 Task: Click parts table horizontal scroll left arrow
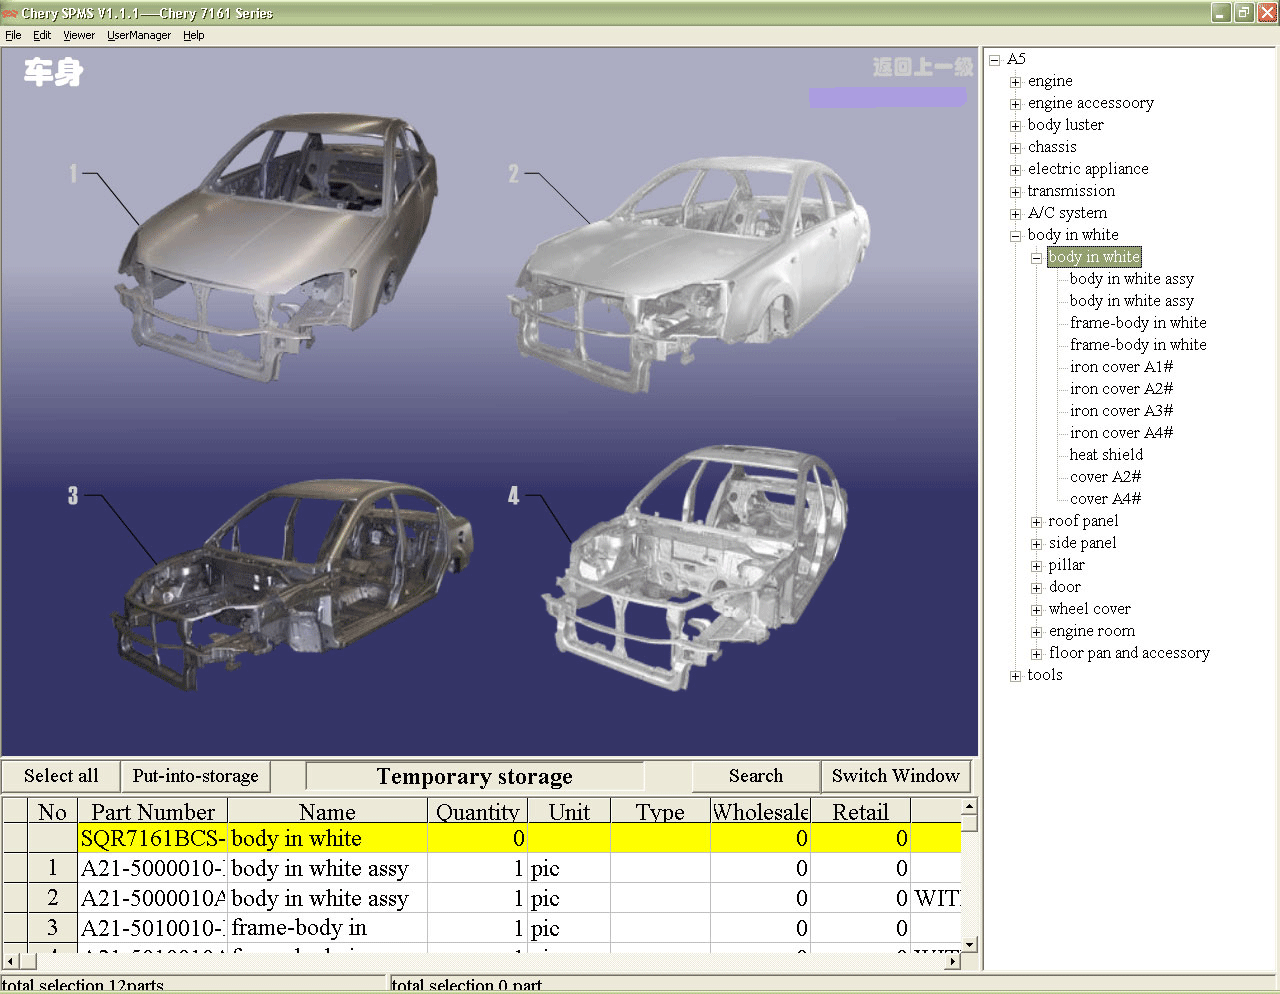[x=10, y=961]
